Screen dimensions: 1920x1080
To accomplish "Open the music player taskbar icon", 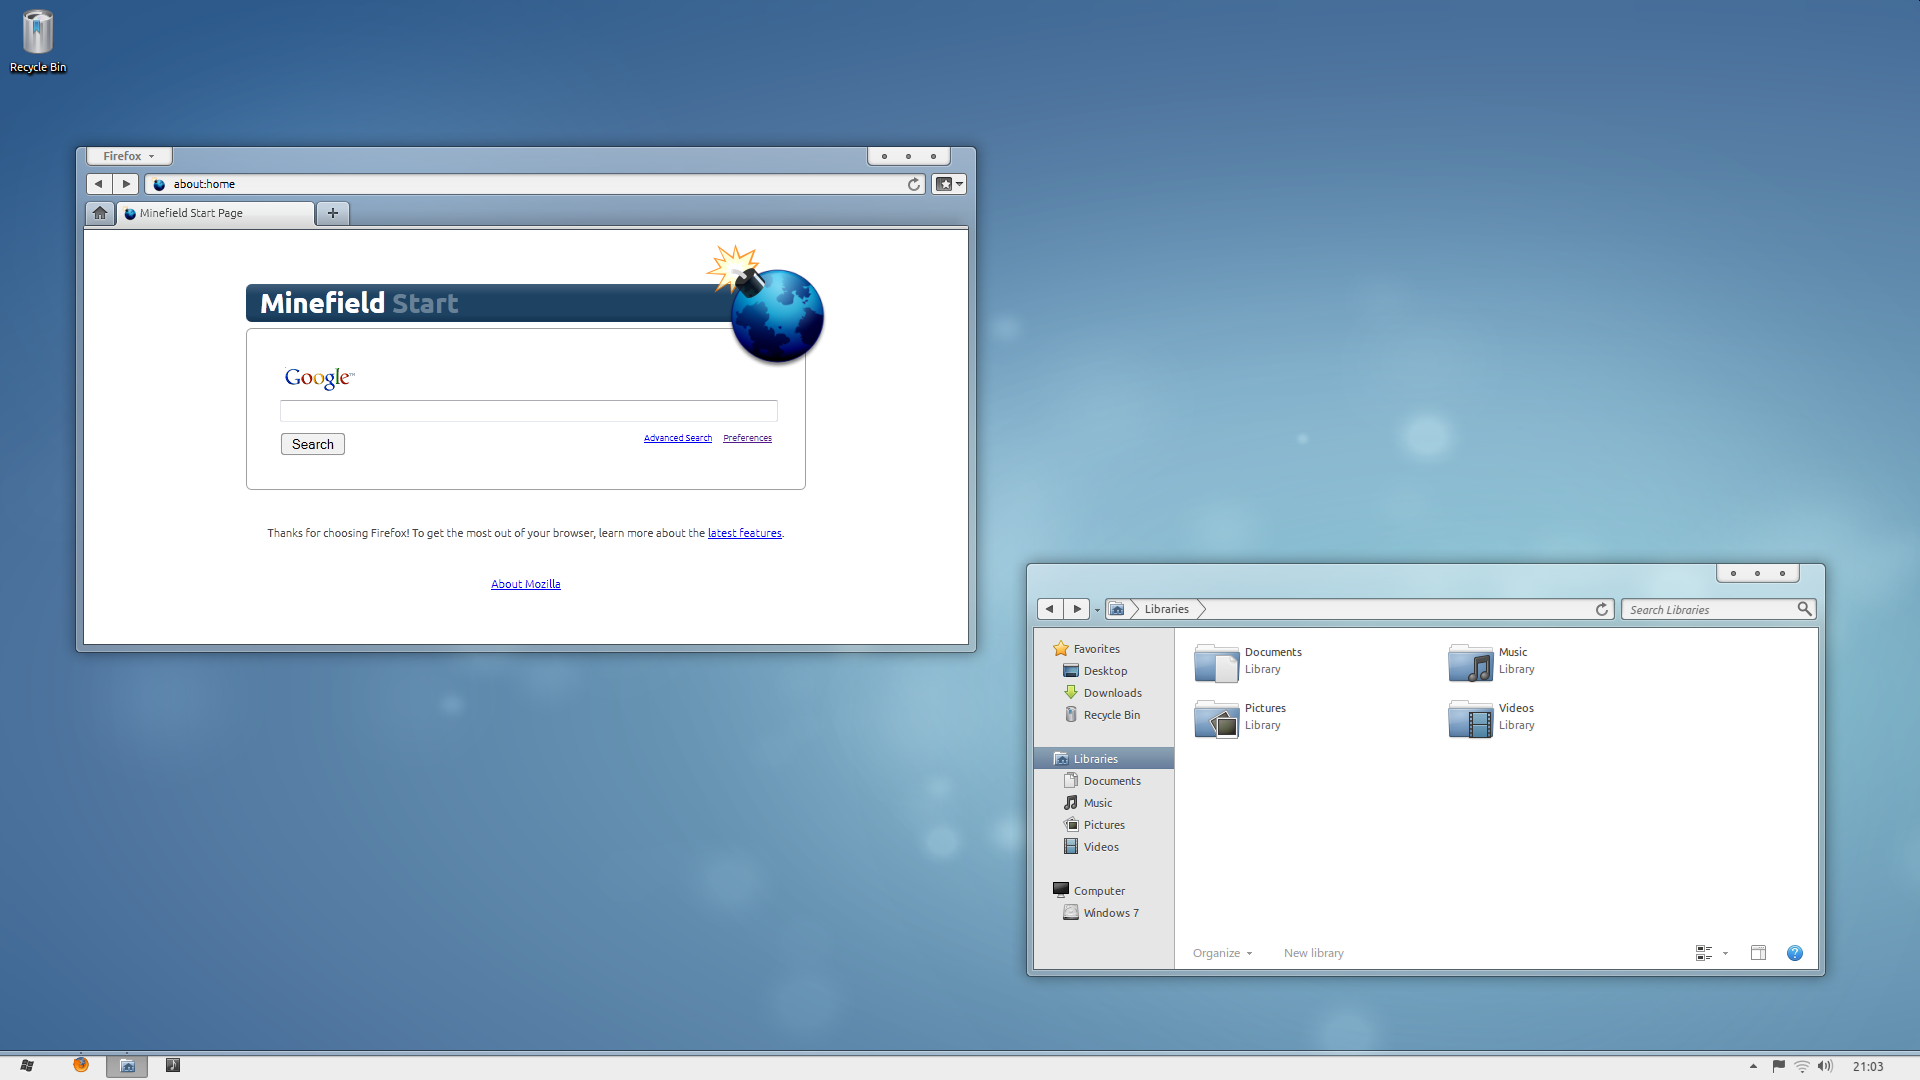I will pyautogui.click(x=173, y=1066).
